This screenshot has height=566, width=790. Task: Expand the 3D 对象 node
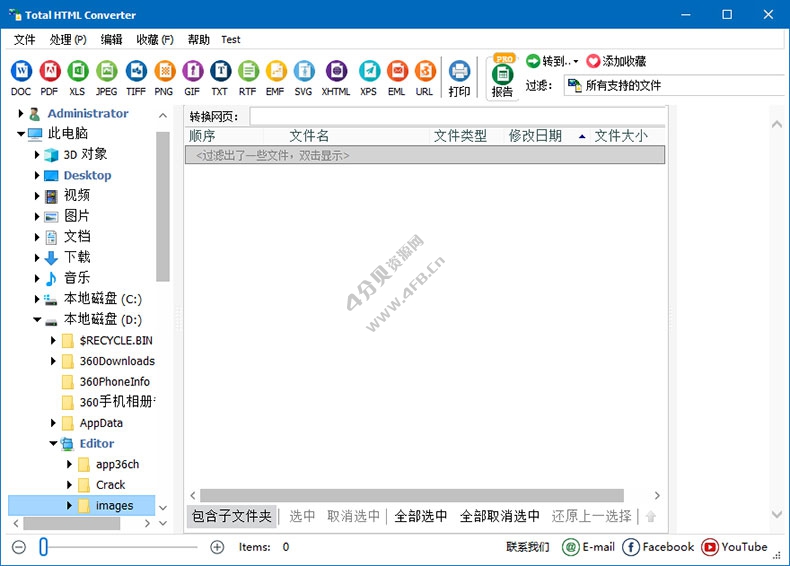pyautogui.click(x=37, y=154)
